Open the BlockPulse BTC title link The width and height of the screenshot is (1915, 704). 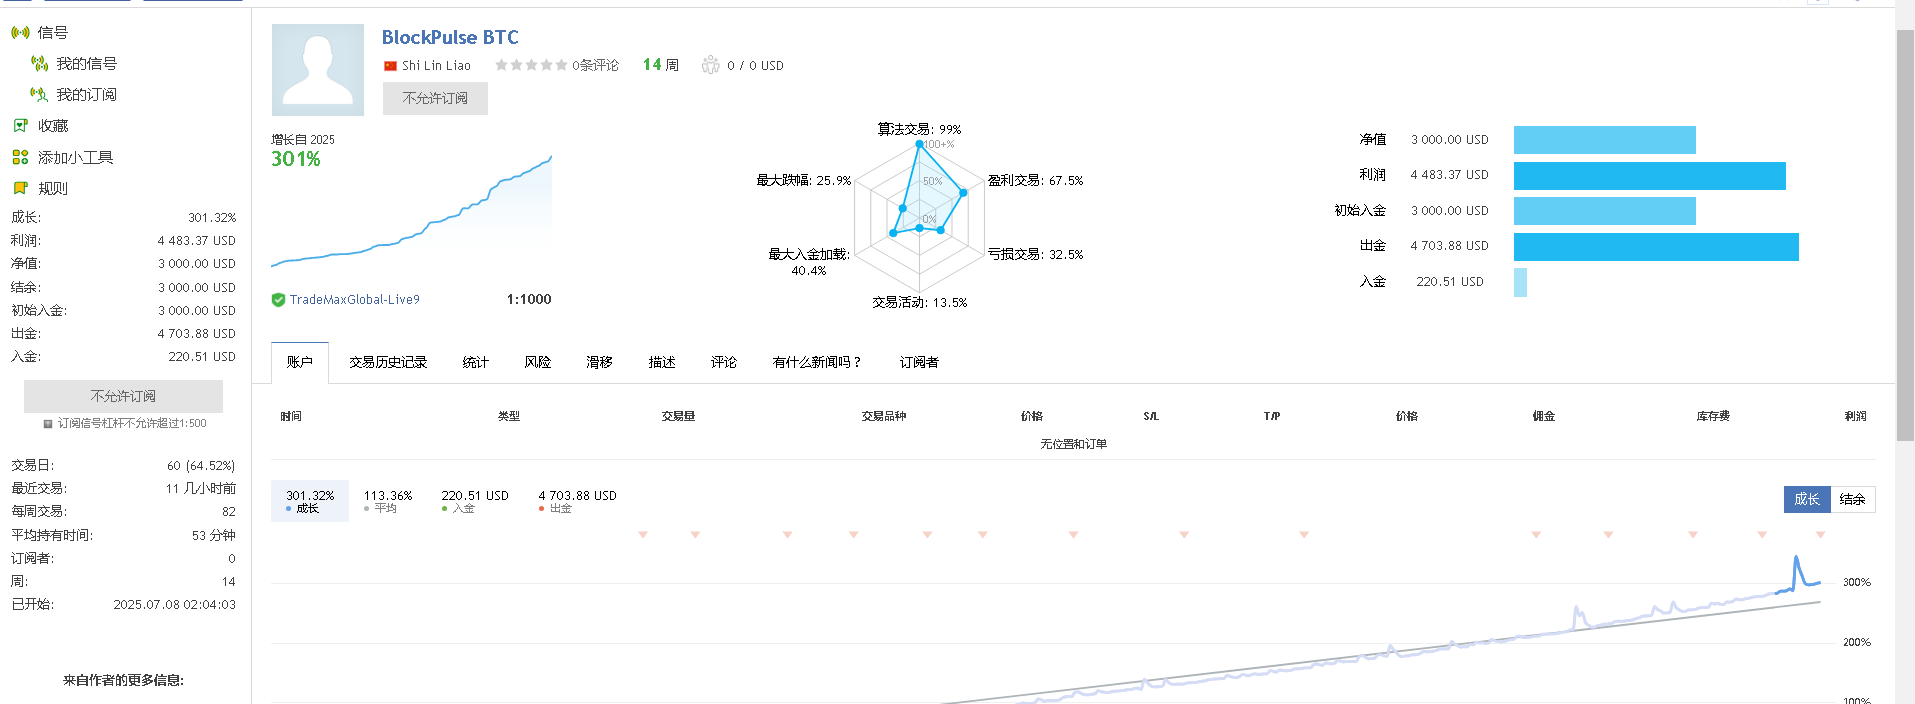click(450, 37)
